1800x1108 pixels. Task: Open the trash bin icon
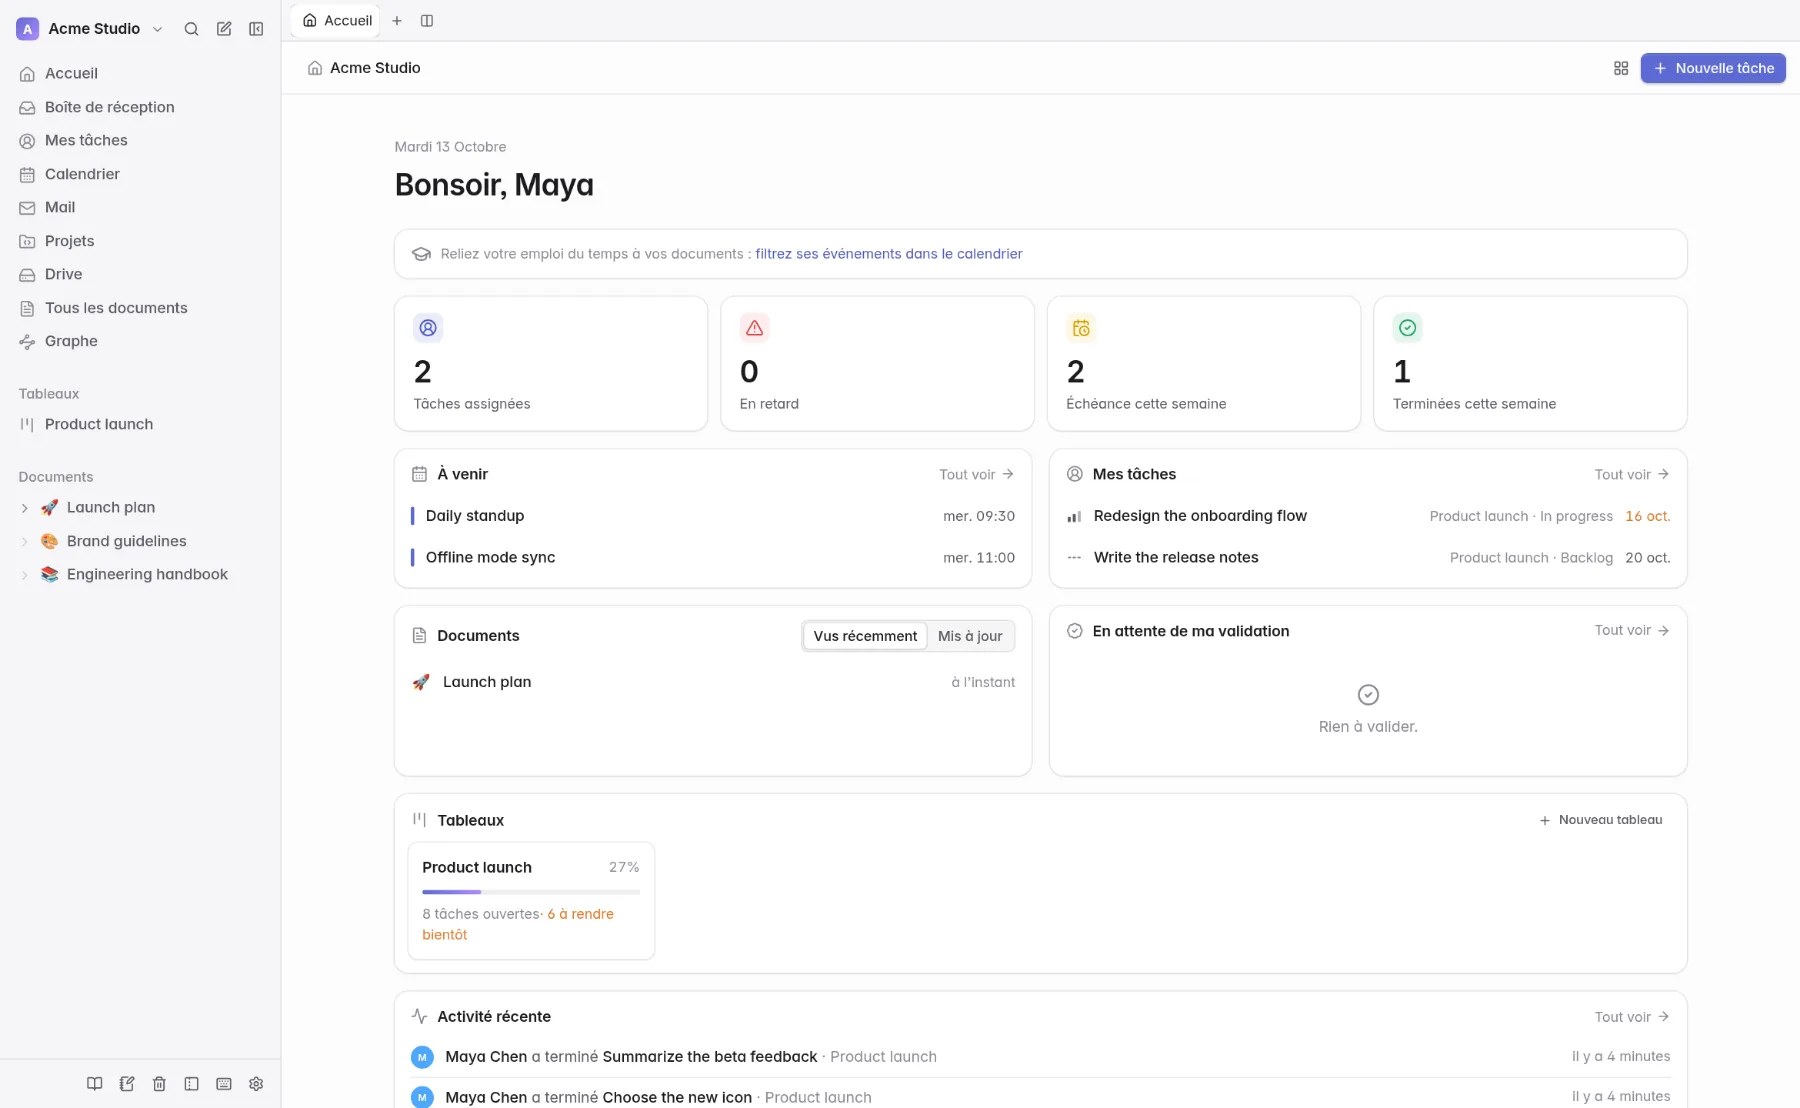click(159, 1084)
